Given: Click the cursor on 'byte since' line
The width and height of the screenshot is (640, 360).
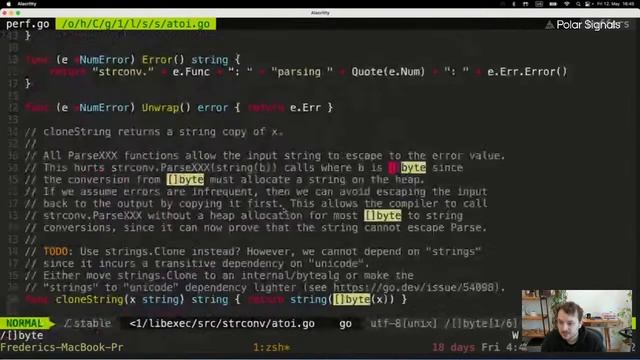Looking at the screenshot, I should (392, 167).
